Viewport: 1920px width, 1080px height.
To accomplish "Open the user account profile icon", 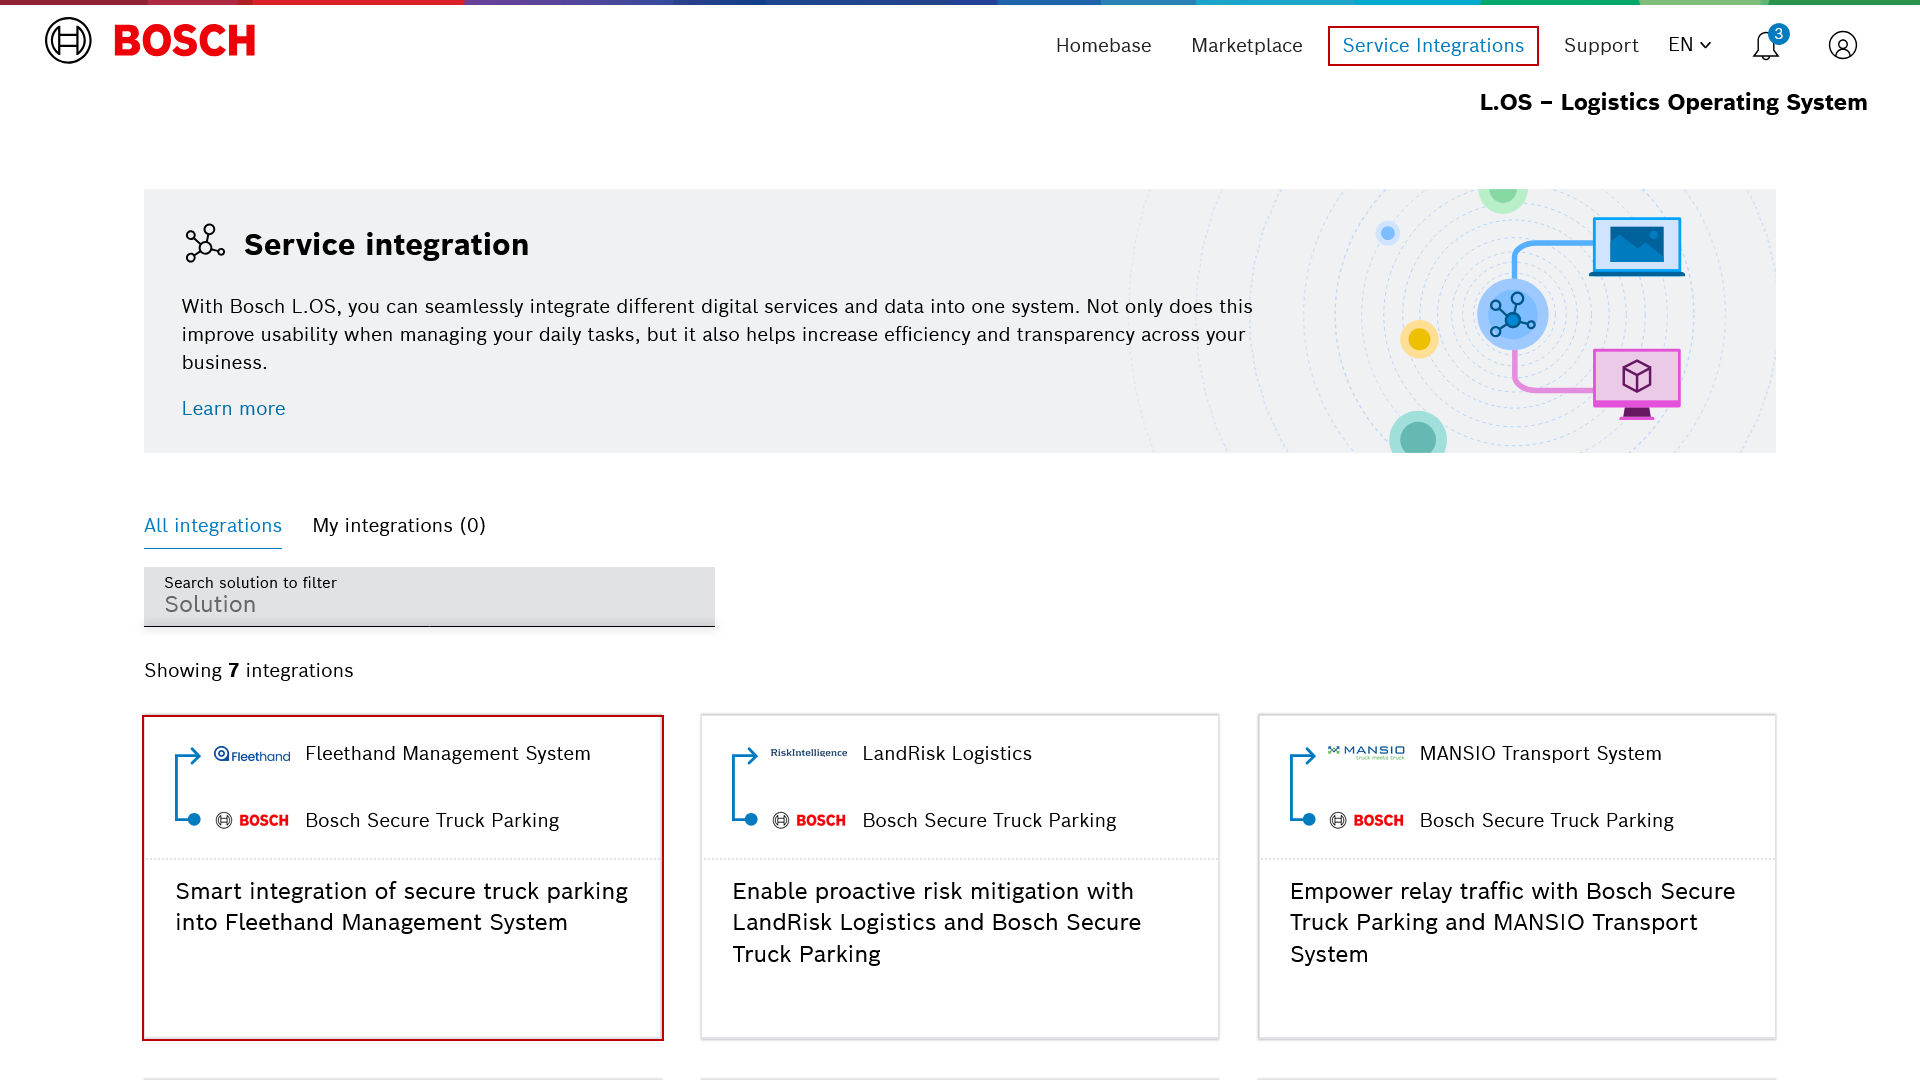I will 1842,45.
